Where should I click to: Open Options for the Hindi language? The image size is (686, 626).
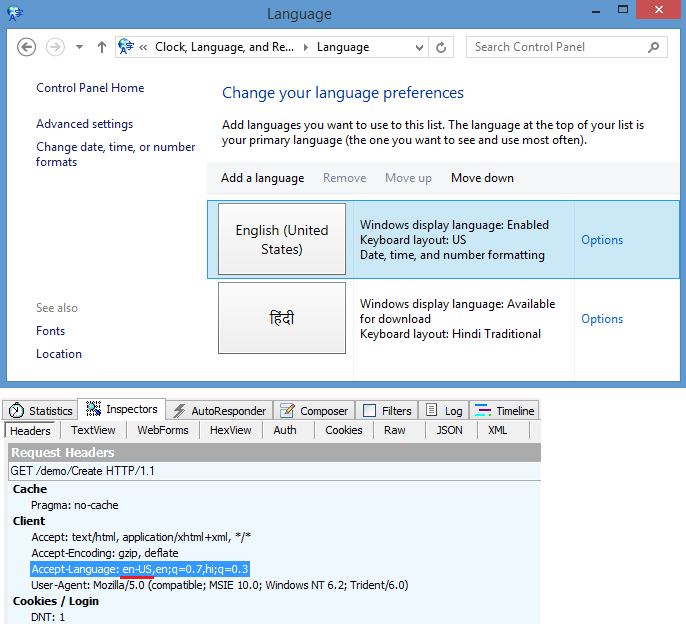(x=602, y=319)
